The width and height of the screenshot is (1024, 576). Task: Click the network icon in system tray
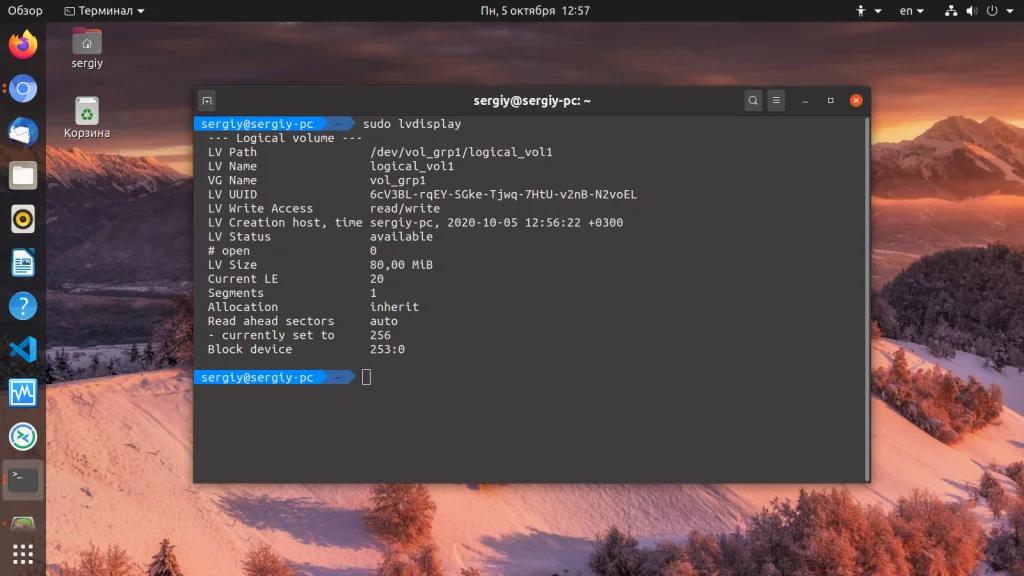click(951, 10)
